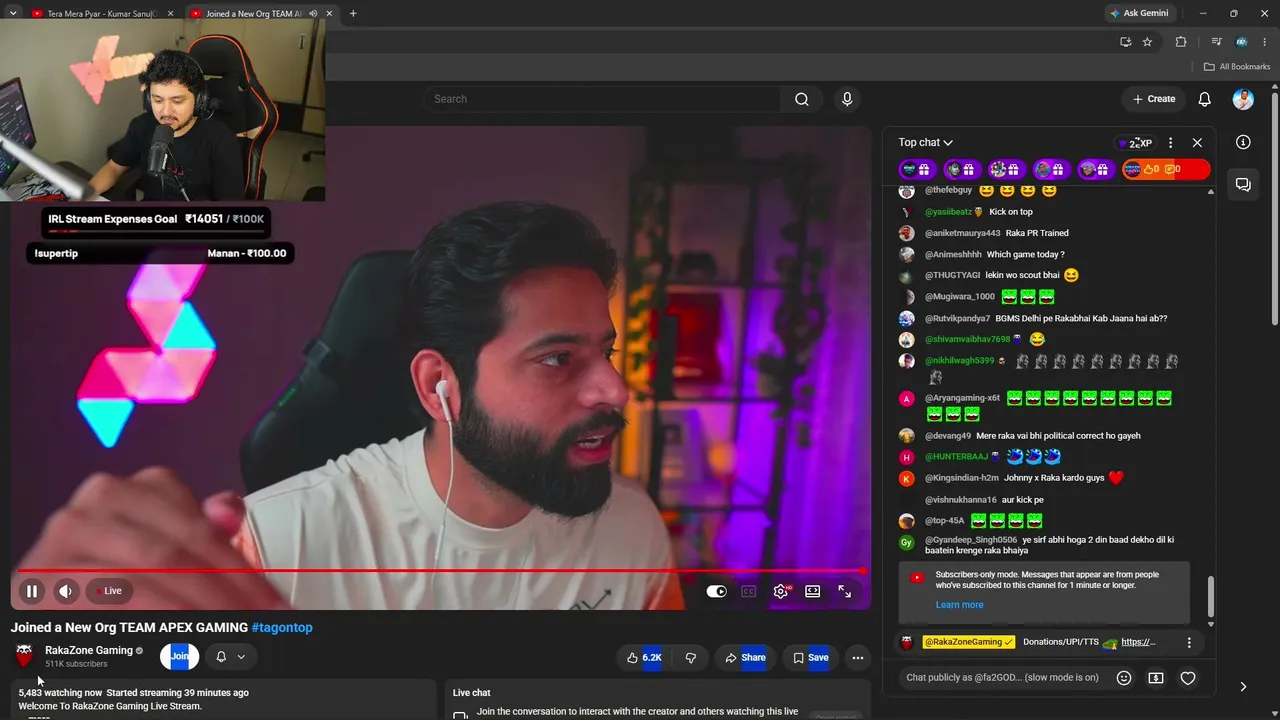Click Learn more about subscribers-only mode
Viewport: 1280px width, 720px height.
(959, 605)
